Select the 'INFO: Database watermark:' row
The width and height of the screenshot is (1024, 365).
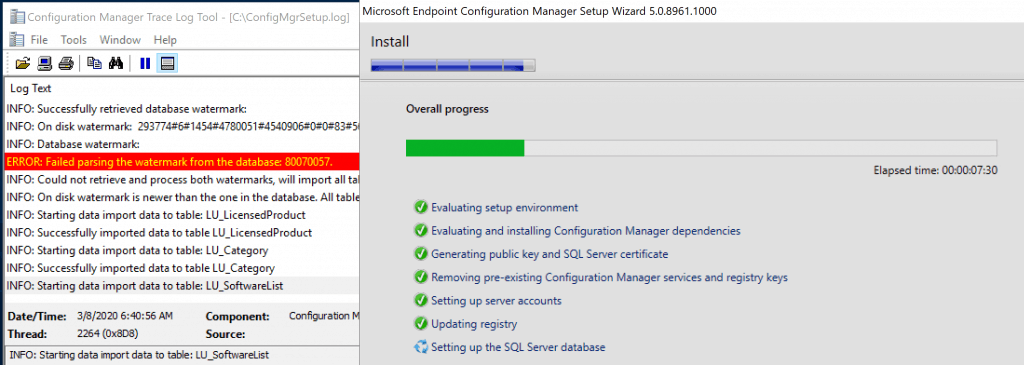click(x=182, y=144)
